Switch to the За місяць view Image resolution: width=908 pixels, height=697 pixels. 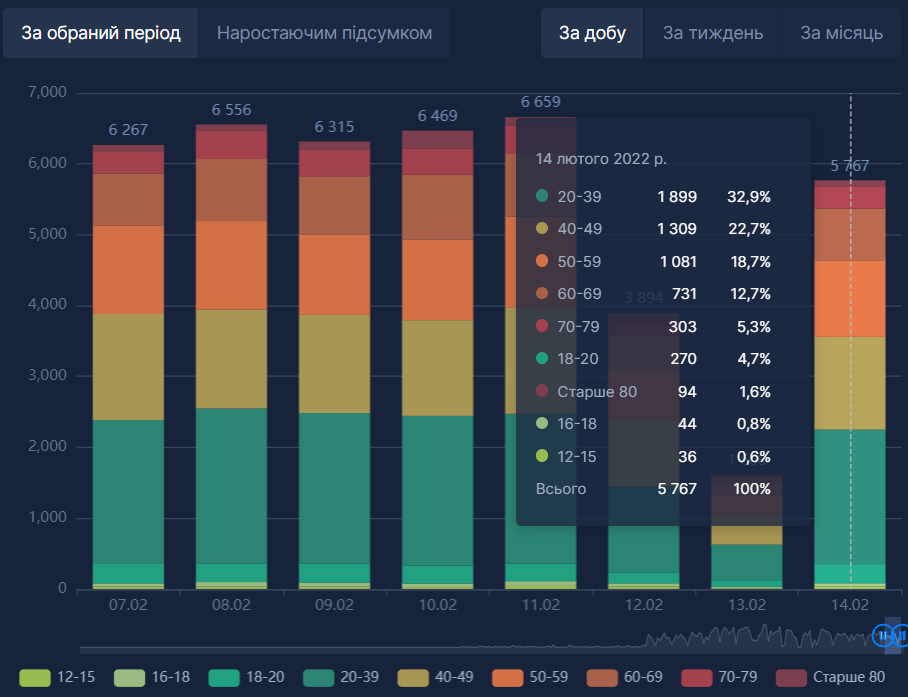[841, 33]
